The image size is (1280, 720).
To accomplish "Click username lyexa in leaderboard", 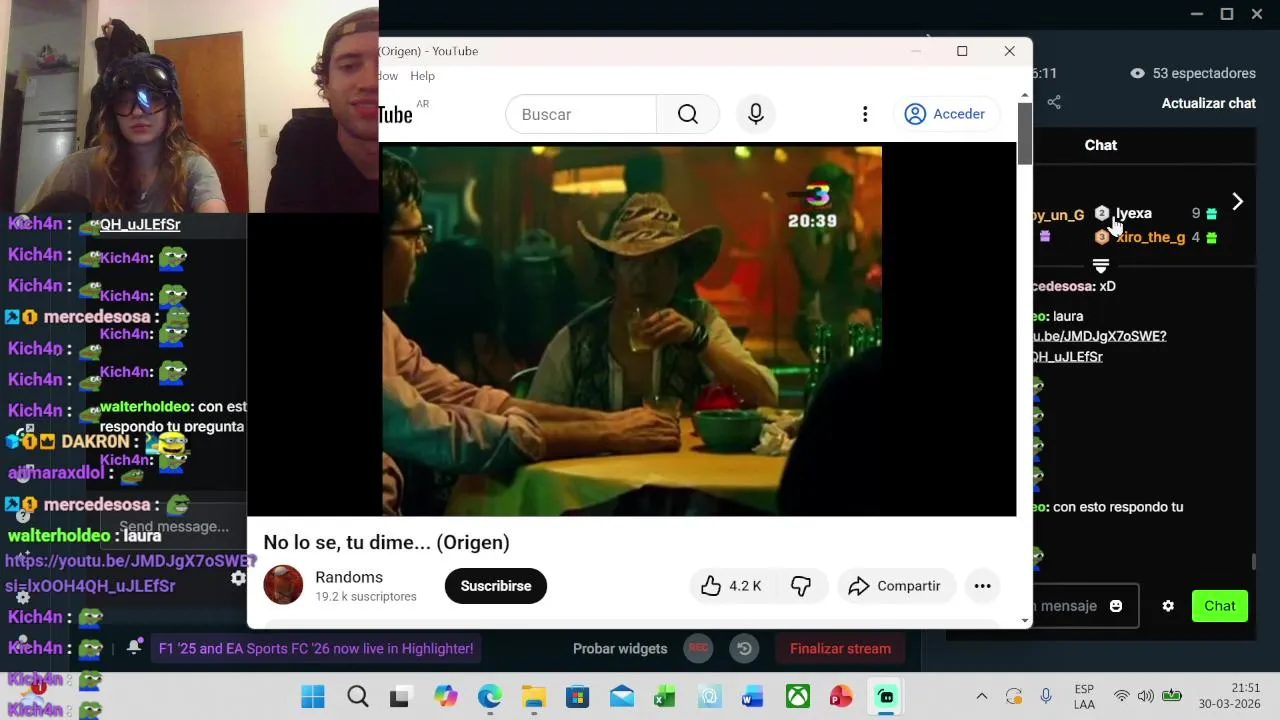I will (x=1134, y=213).
